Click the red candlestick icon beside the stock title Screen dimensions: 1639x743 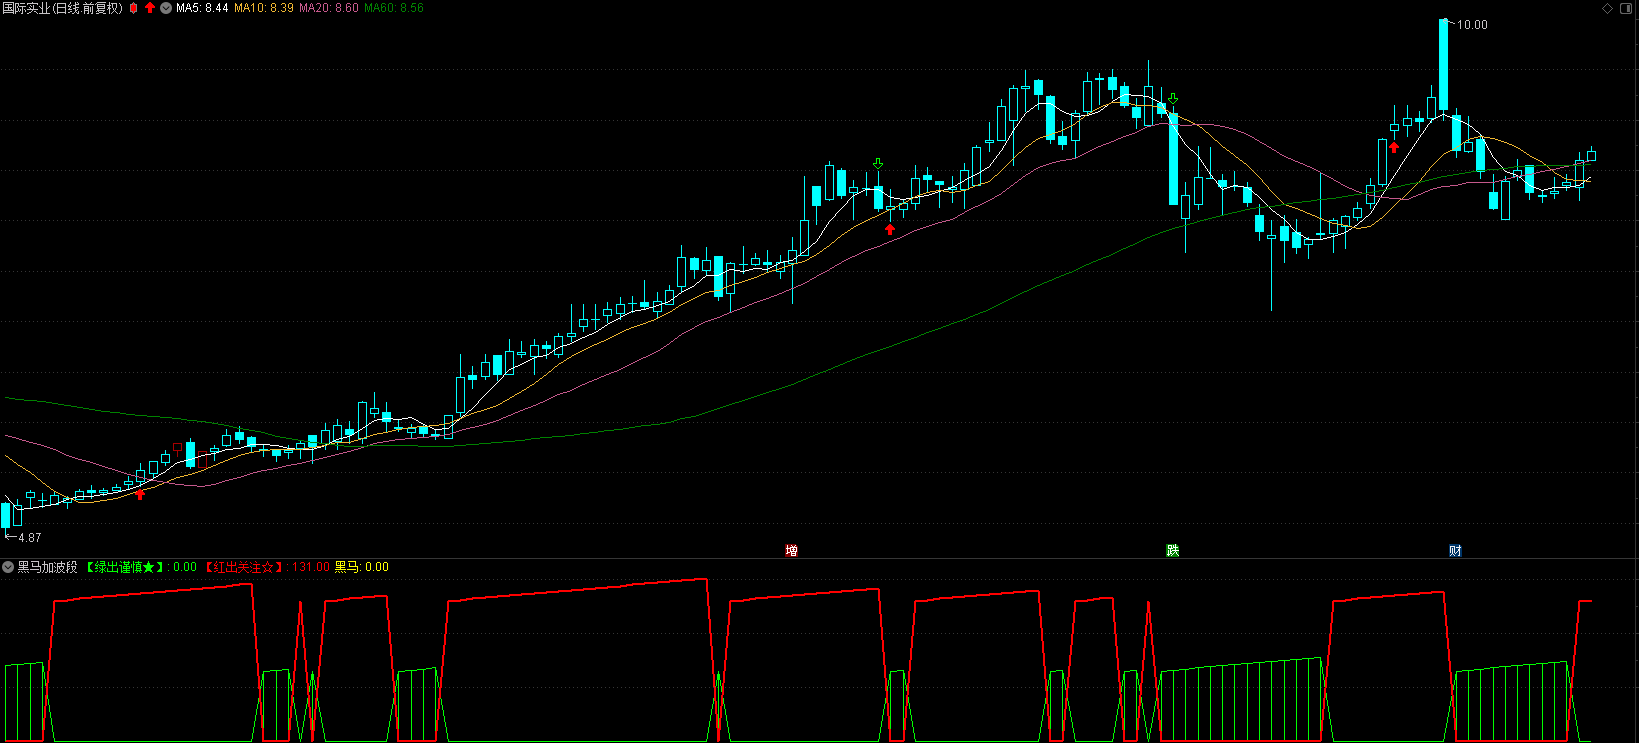tap(134, 8)
